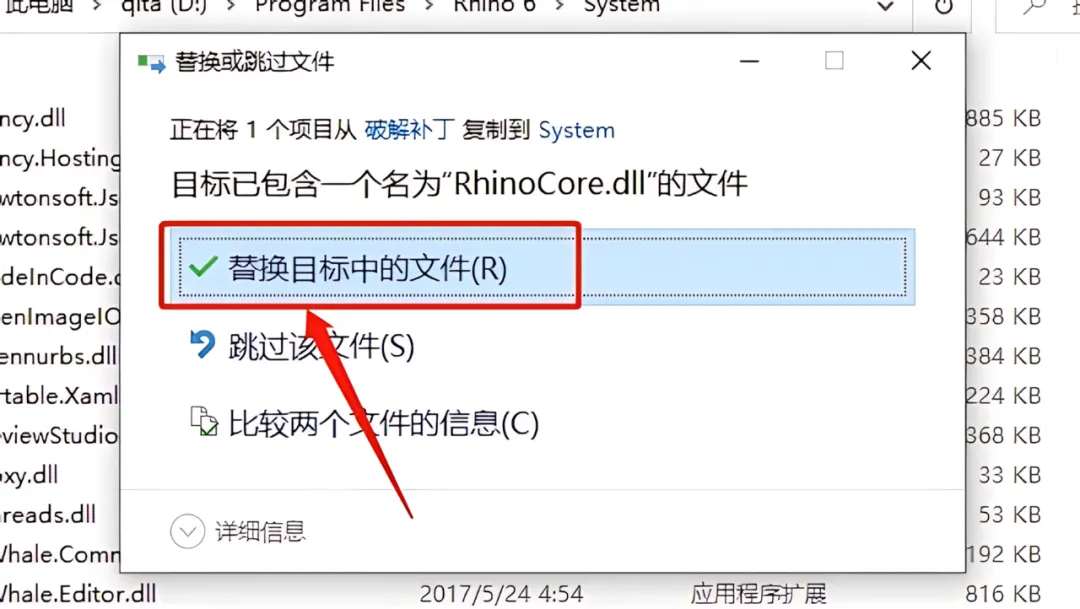Choose Replace the file in destination option
The image size is (1080, 609).
[x=542, y=267]
